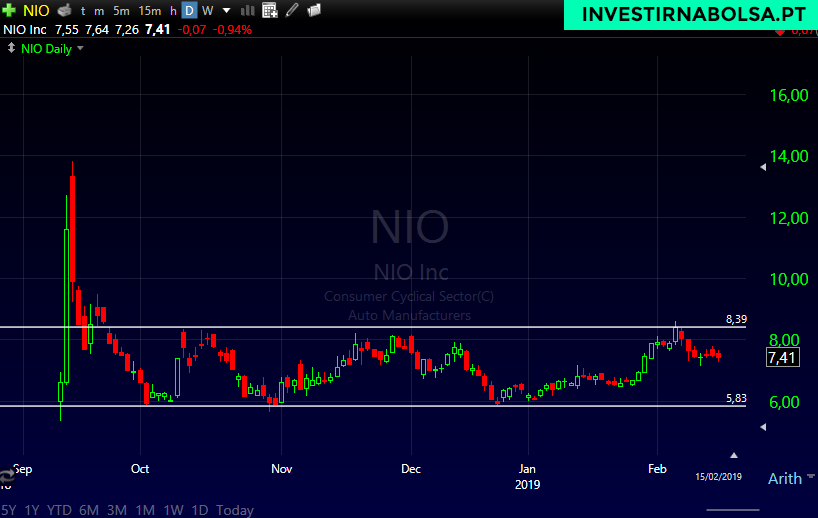The height and width of the screenshot is (518, 818).
Task: Click the Nov label on time axis
Action: 282,468
